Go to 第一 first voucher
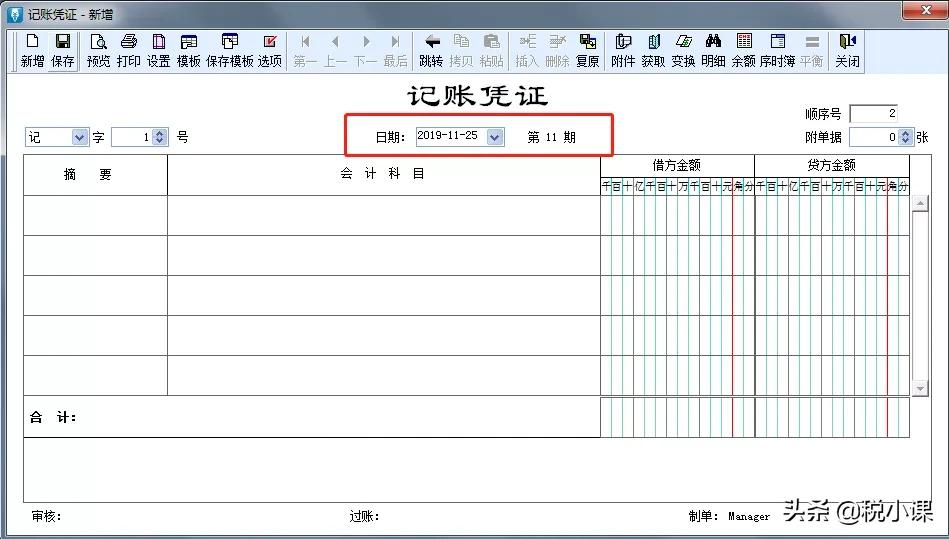The height and width of the screenshot is (539, 949). [305, 51]
